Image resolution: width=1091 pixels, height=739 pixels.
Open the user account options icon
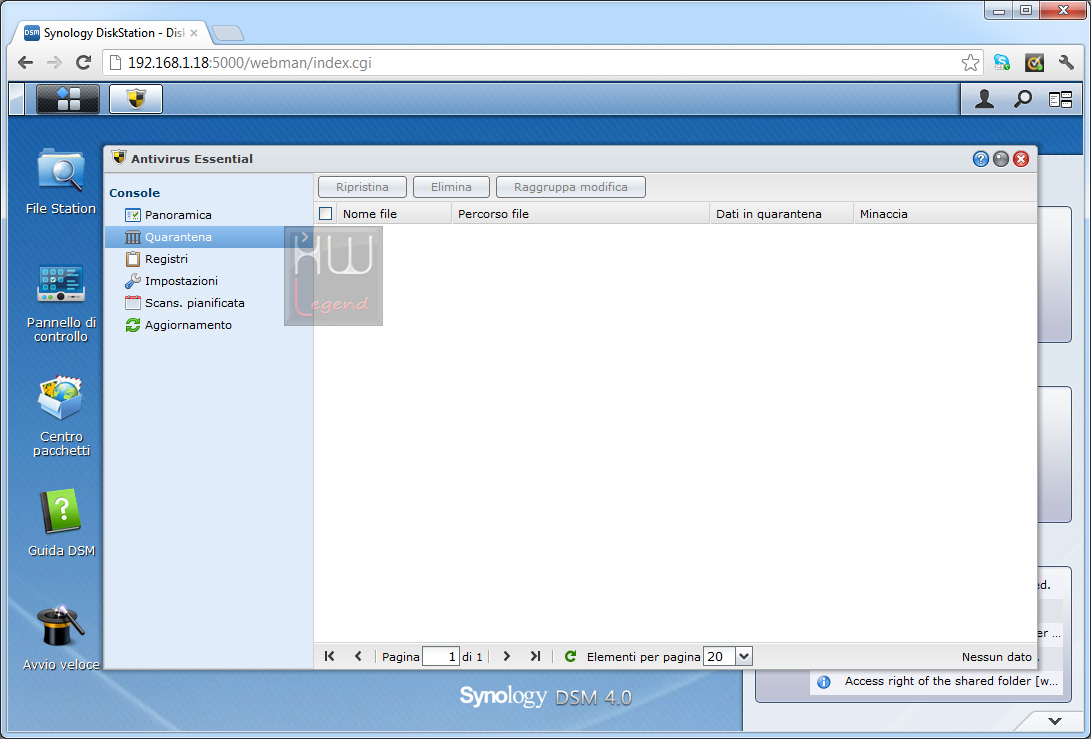984,99
